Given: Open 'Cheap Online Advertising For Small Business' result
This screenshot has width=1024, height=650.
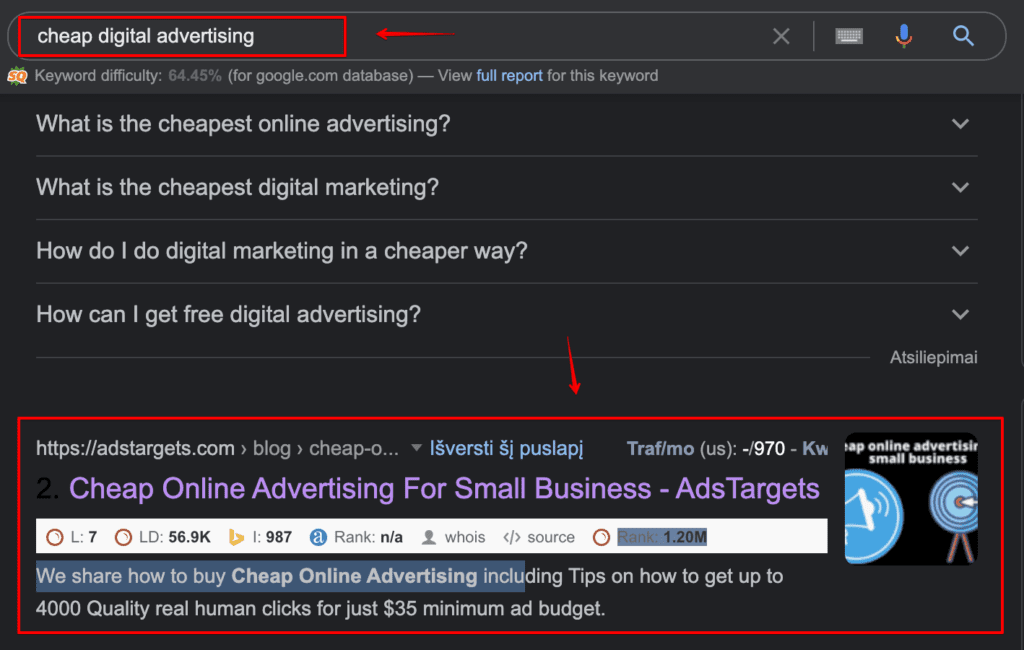Looking at the screenshot, I should tap(444, 489).
